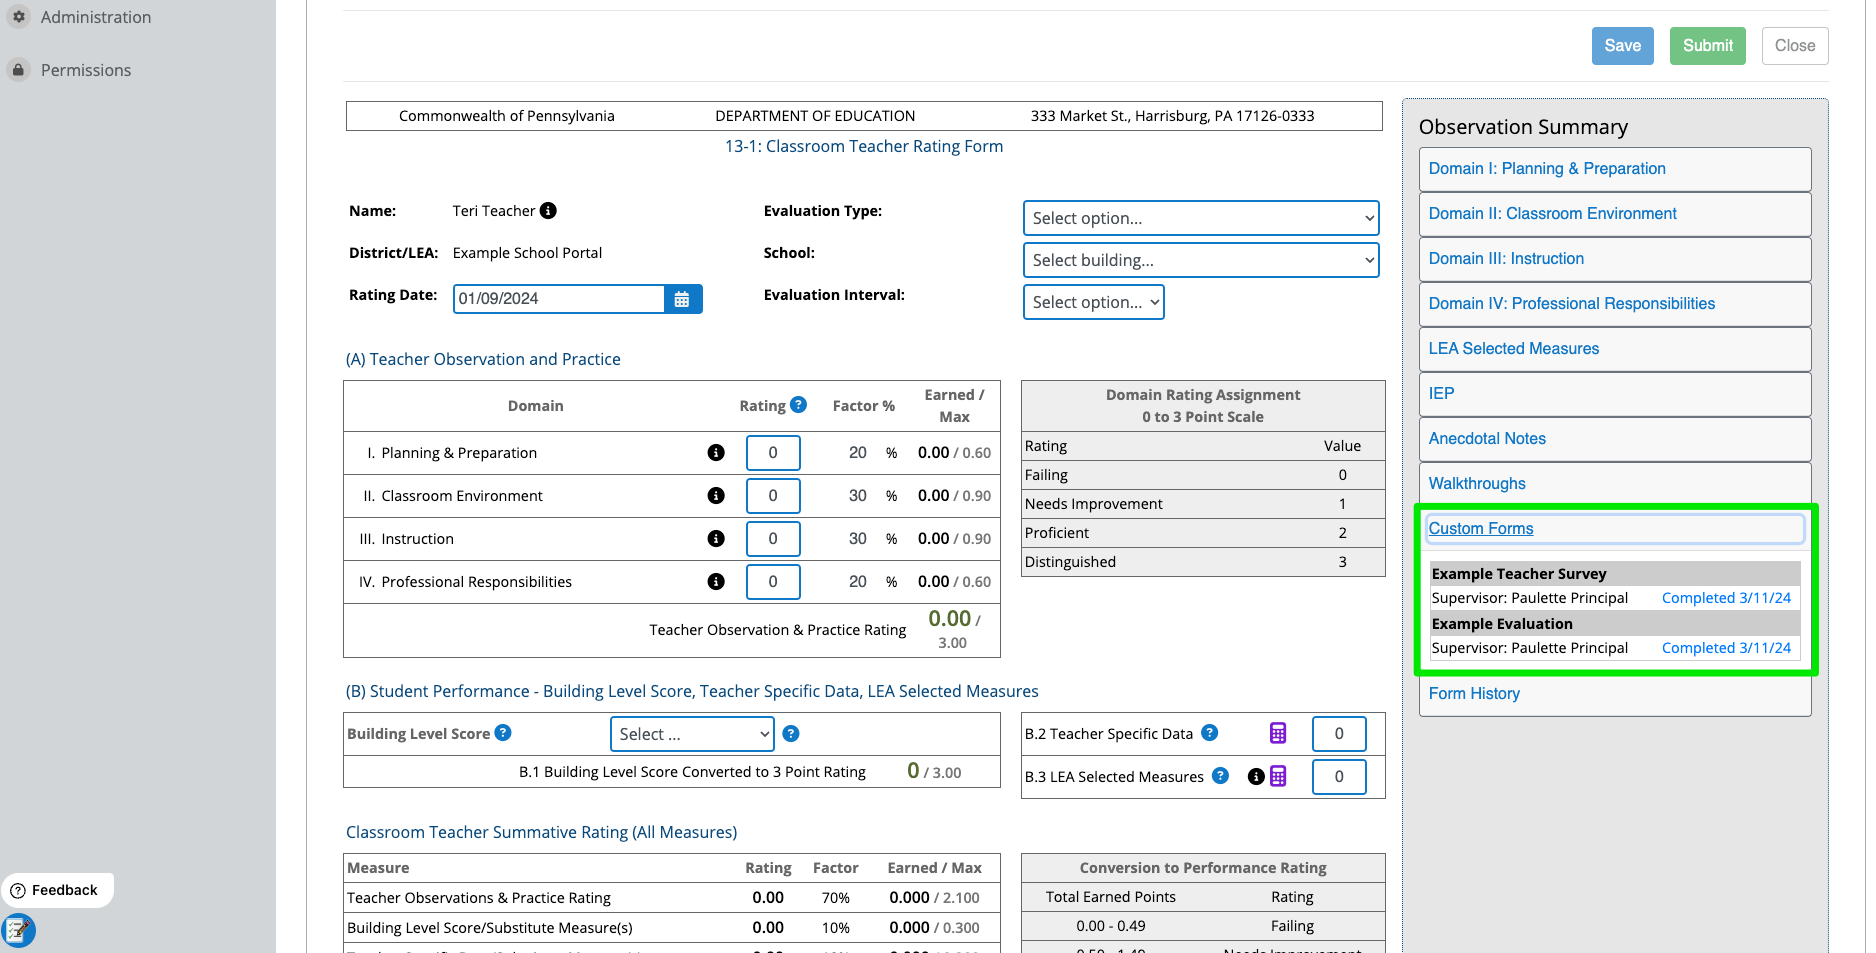The width and height of the screenshot is (1876, 953).
Task: Click the 'Example Teacher Survey' form title
Action: click(1519, 574)
